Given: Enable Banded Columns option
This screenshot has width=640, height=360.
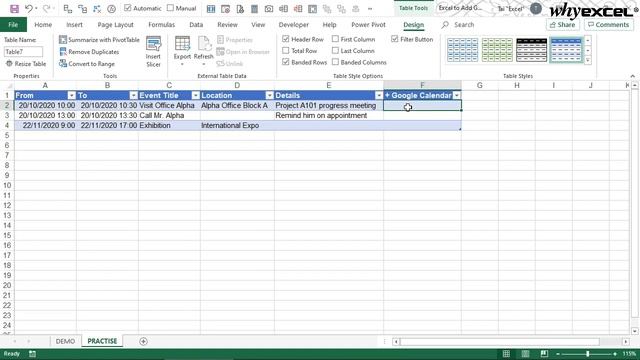Looking at the screenshot, I should (x=335, y=62).
